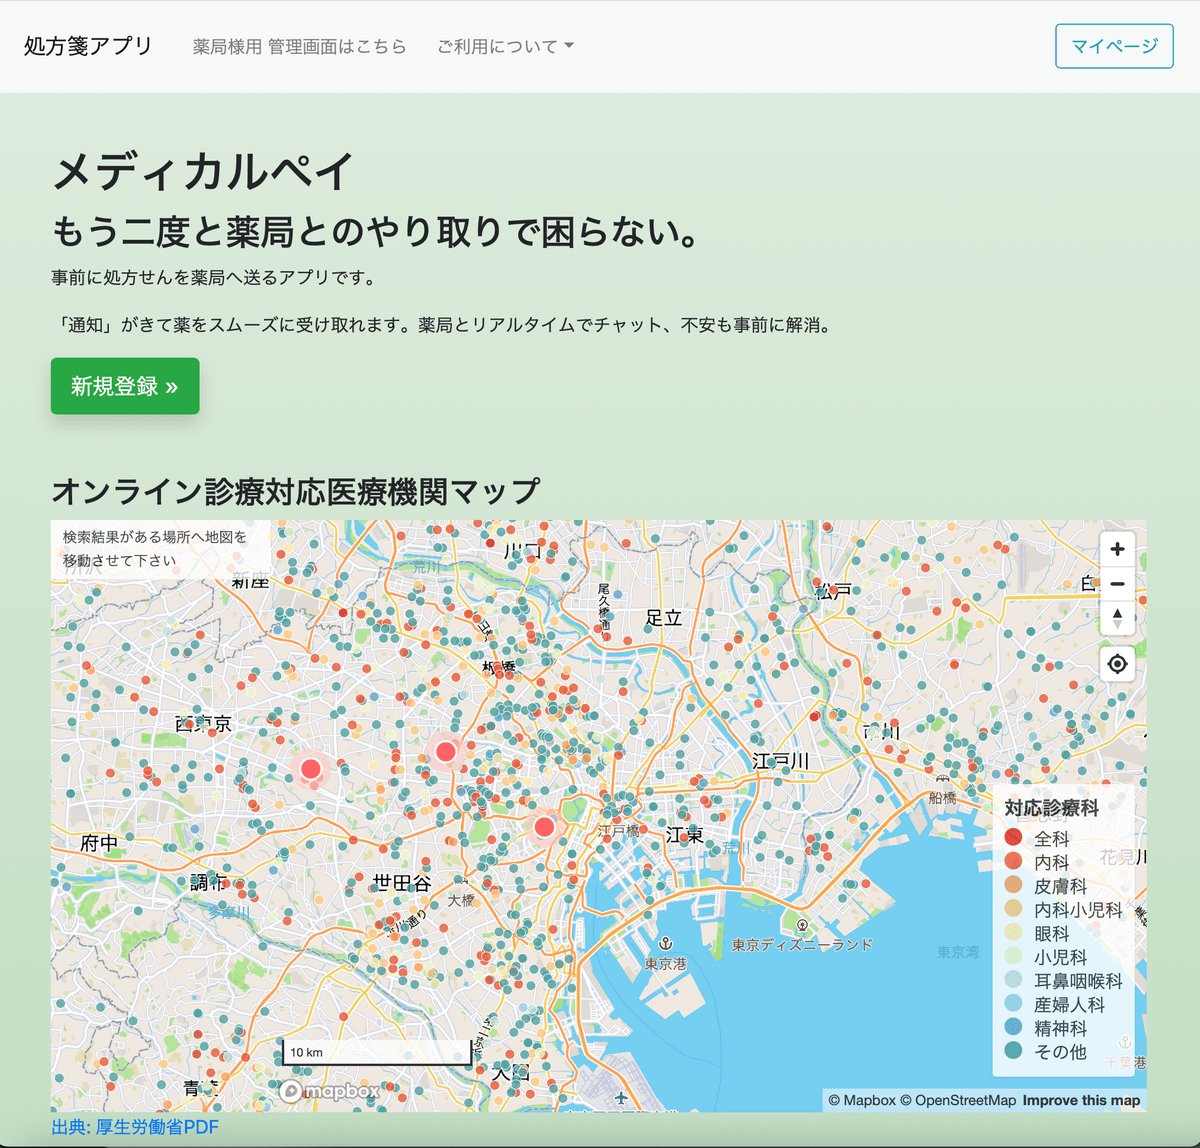Open the © Mapbox attribution link
The width and height of the screenshot is (1200, 1148).
tap(862, 1100)
